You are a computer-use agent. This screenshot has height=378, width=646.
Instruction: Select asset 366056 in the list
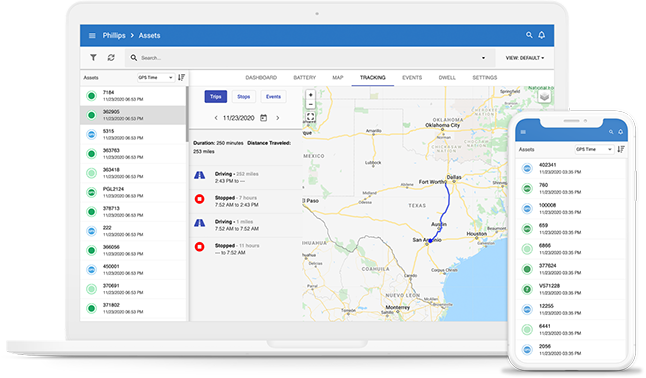click(x=133, y=251)
